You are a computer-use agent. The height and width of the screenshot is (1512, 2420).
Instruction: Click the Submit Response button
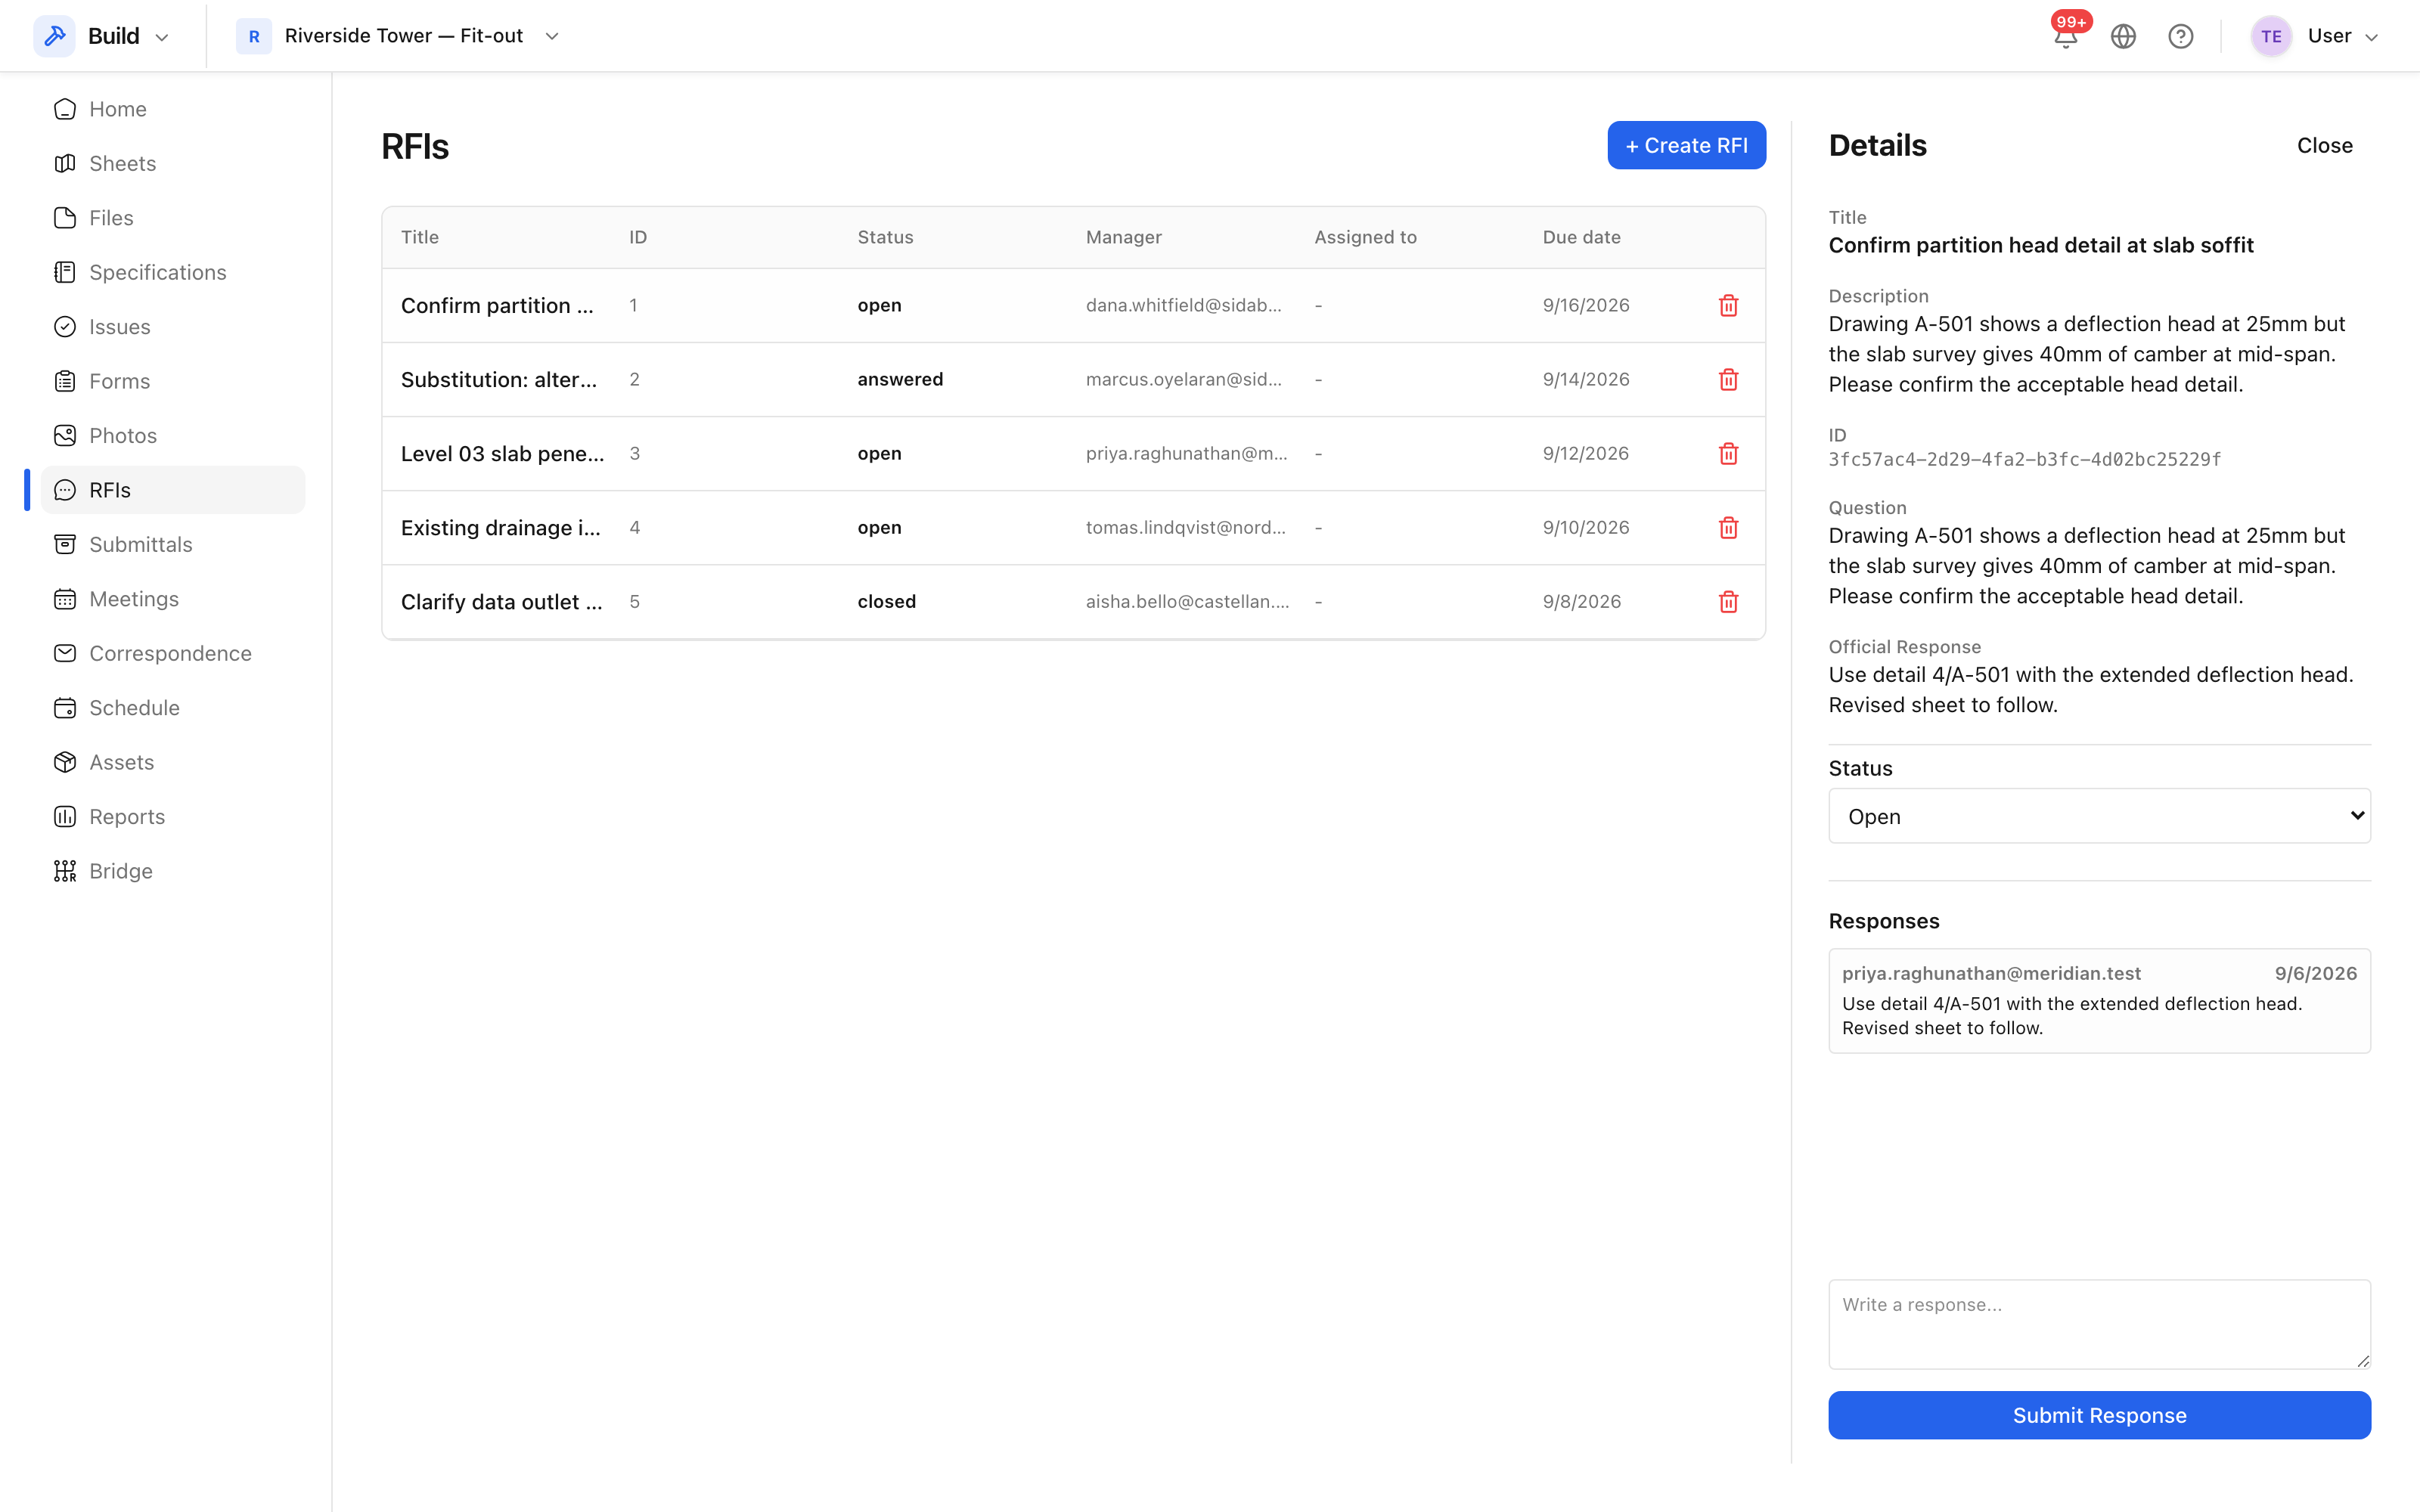tap(2099, 1415)
